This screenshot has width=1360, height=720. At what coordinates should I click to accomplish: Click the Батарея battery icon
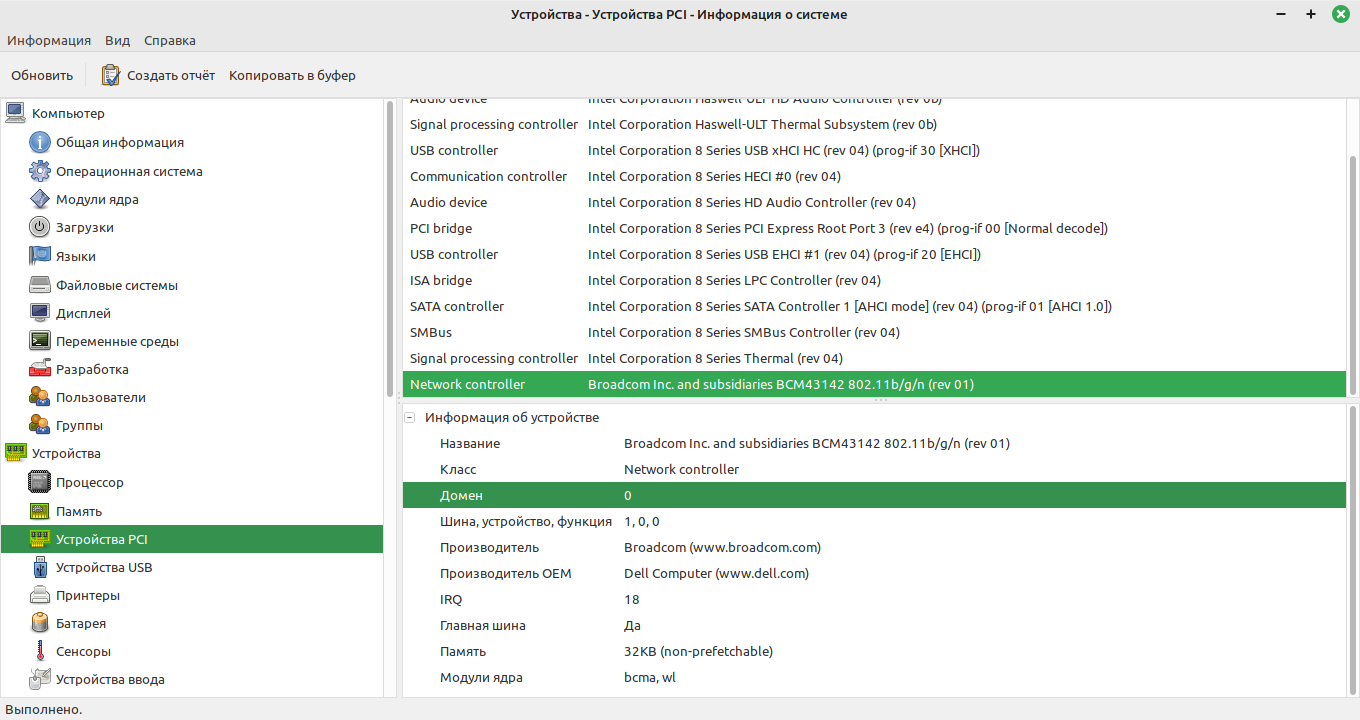pyautogui.click(x=40, y=623)
